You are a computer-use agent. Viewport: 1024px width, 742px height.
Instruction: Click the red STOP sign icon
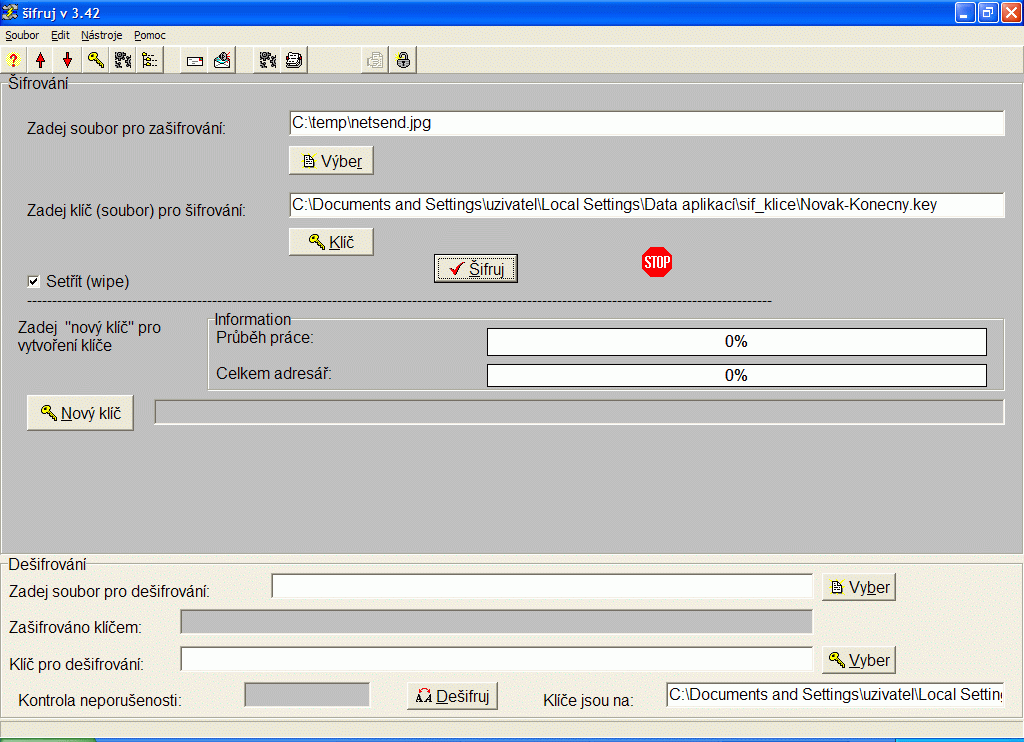pyautogui.click(x=656, y=262)
